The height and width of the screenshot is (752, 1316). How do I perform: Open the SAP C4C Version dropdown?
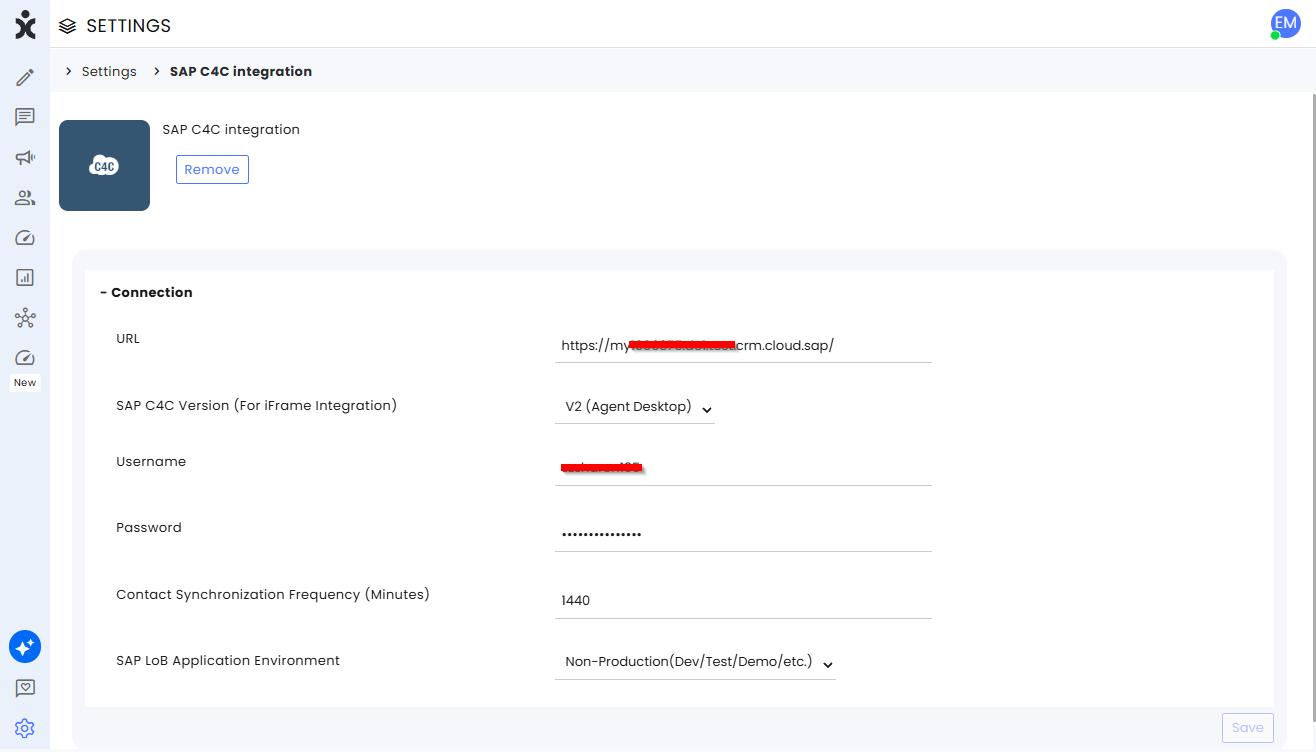click(635, 407)
